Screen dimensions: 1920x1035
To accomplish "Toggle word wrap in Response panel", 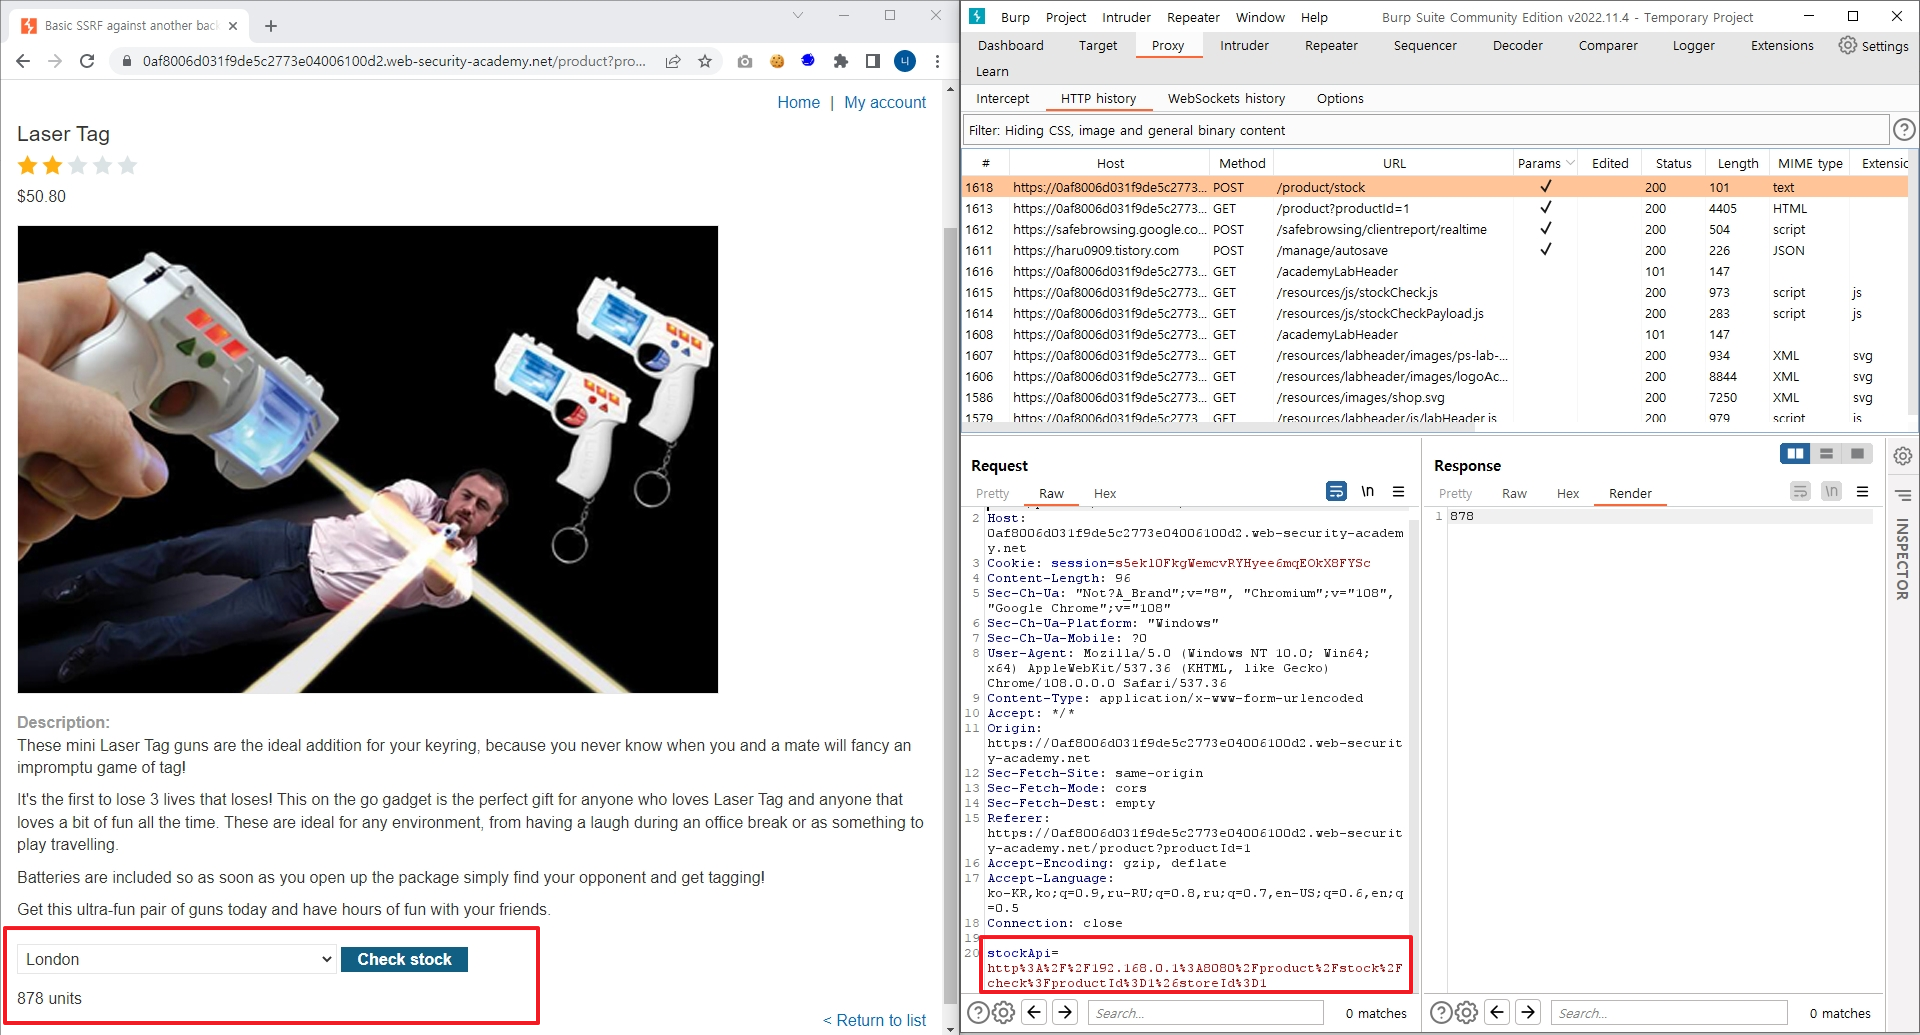I will [x=1800, y=491].
